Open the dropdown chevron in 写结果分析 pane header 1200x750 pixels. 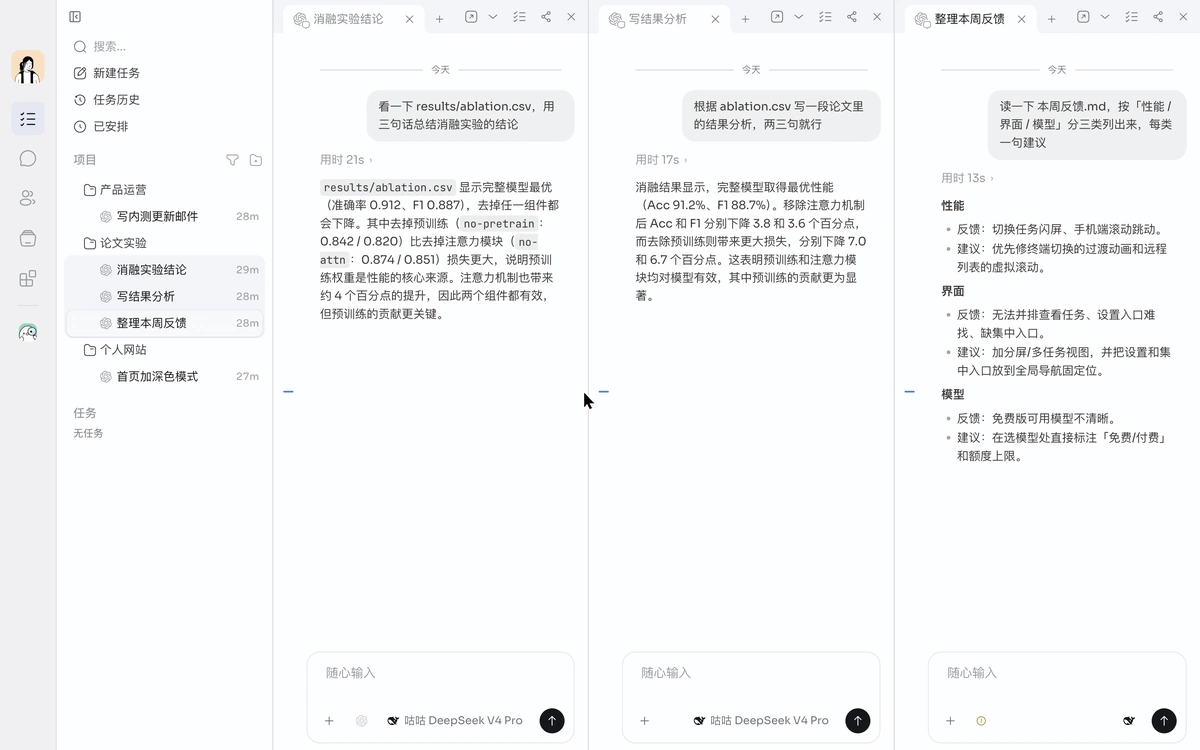(x=799, y=17)
